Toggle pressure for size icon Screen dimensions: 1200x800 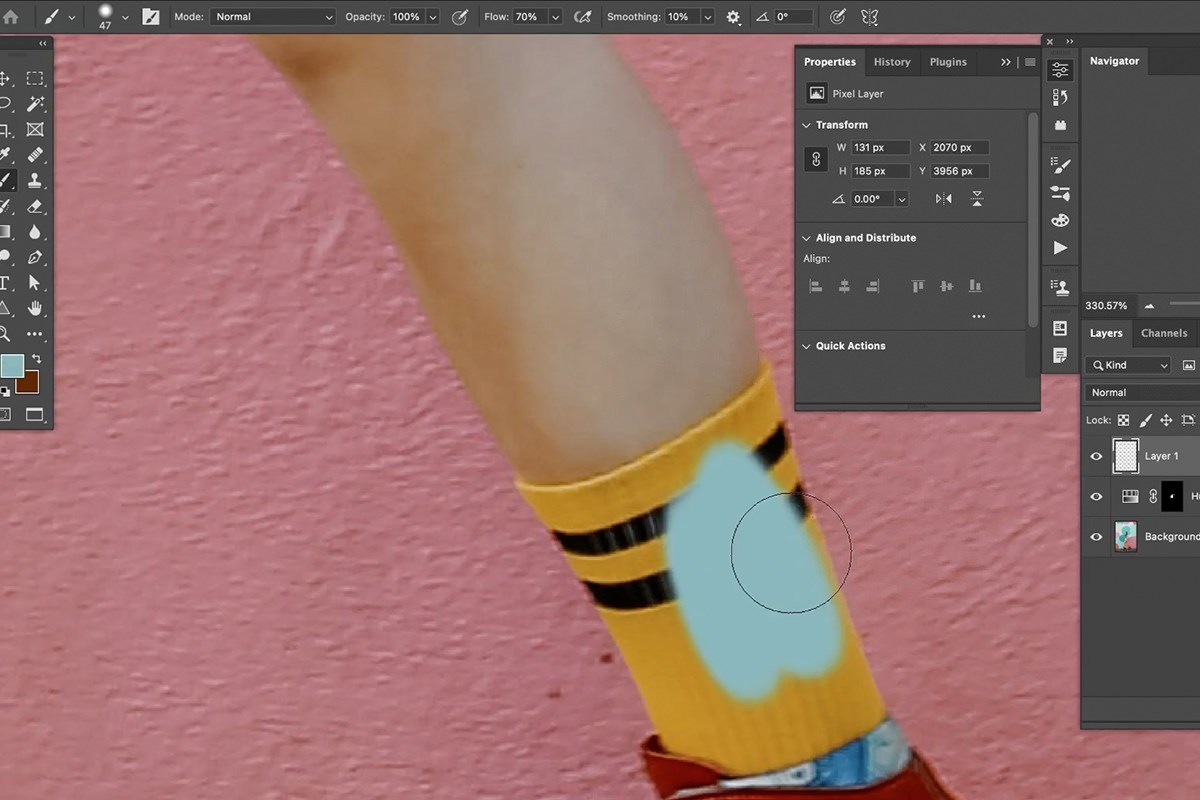[x=838, y=17]
